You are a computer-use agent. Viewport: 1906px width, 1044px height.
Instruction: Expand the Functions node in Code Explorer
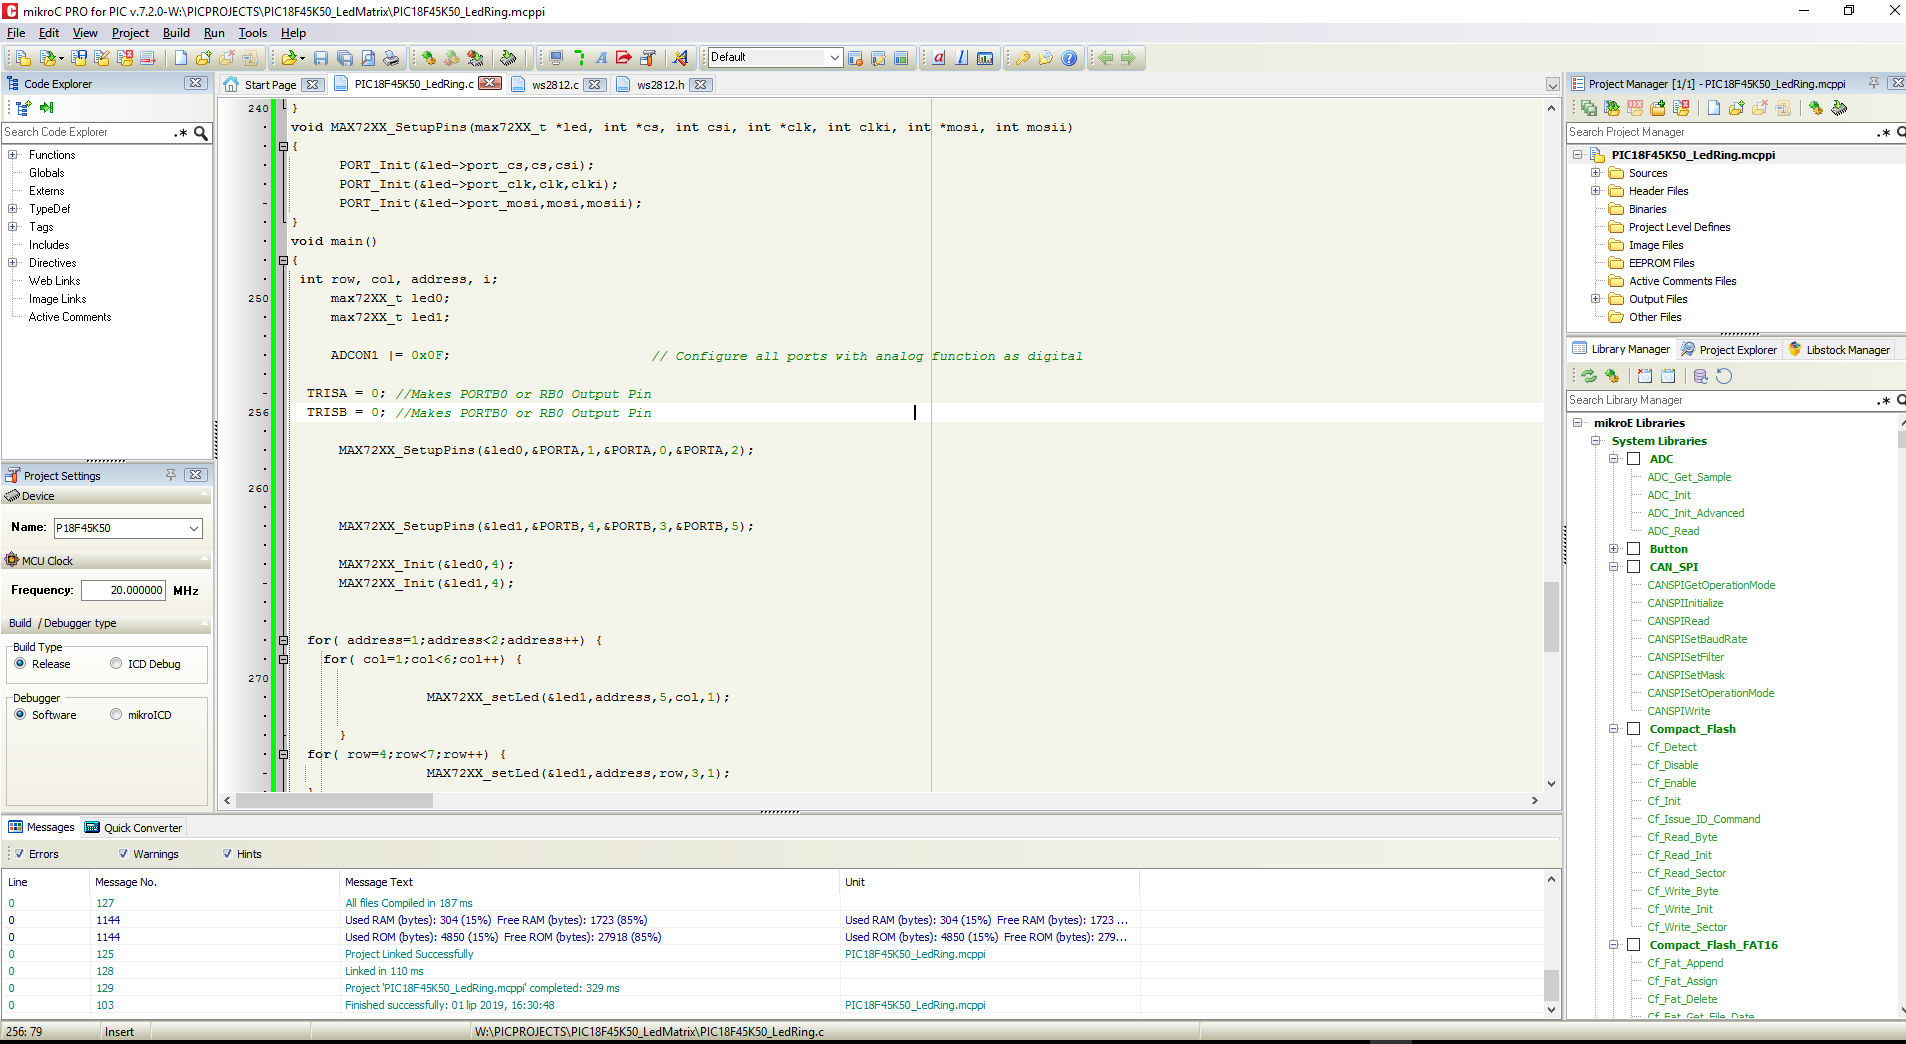tap(12, 155)
